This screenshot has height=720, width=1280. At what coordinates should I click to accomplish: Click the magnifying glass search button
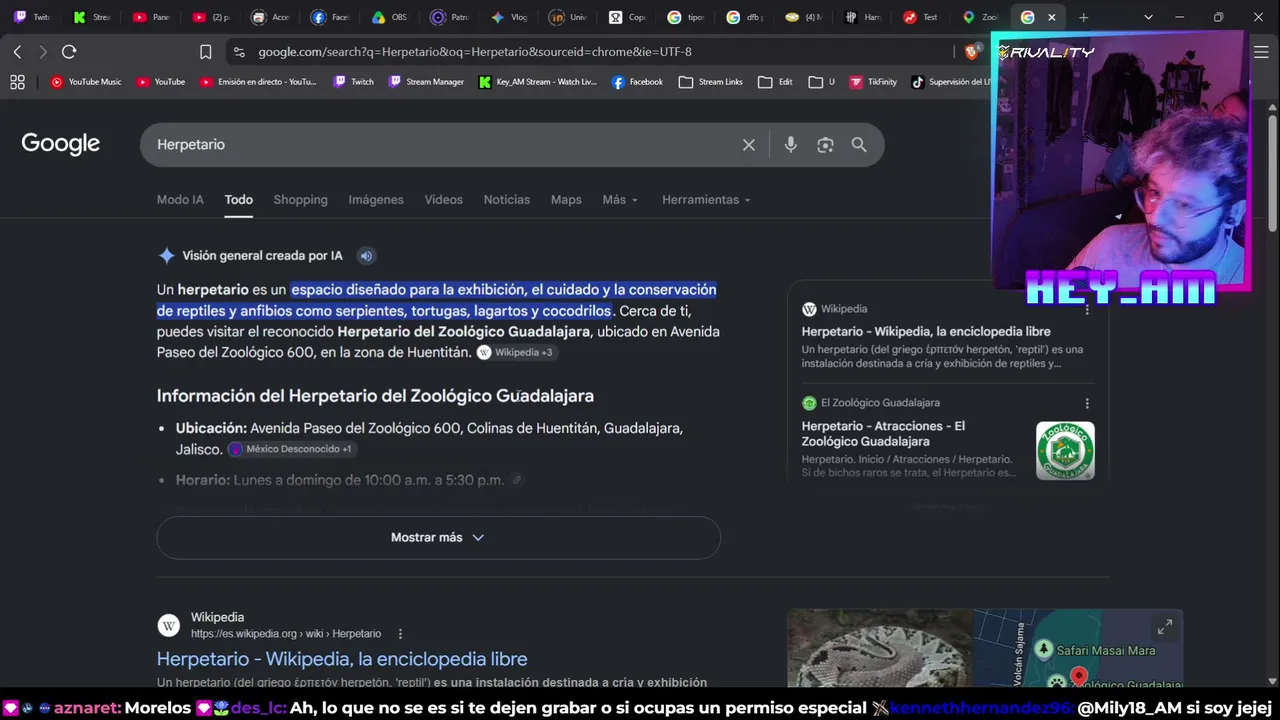click(859, 145)
